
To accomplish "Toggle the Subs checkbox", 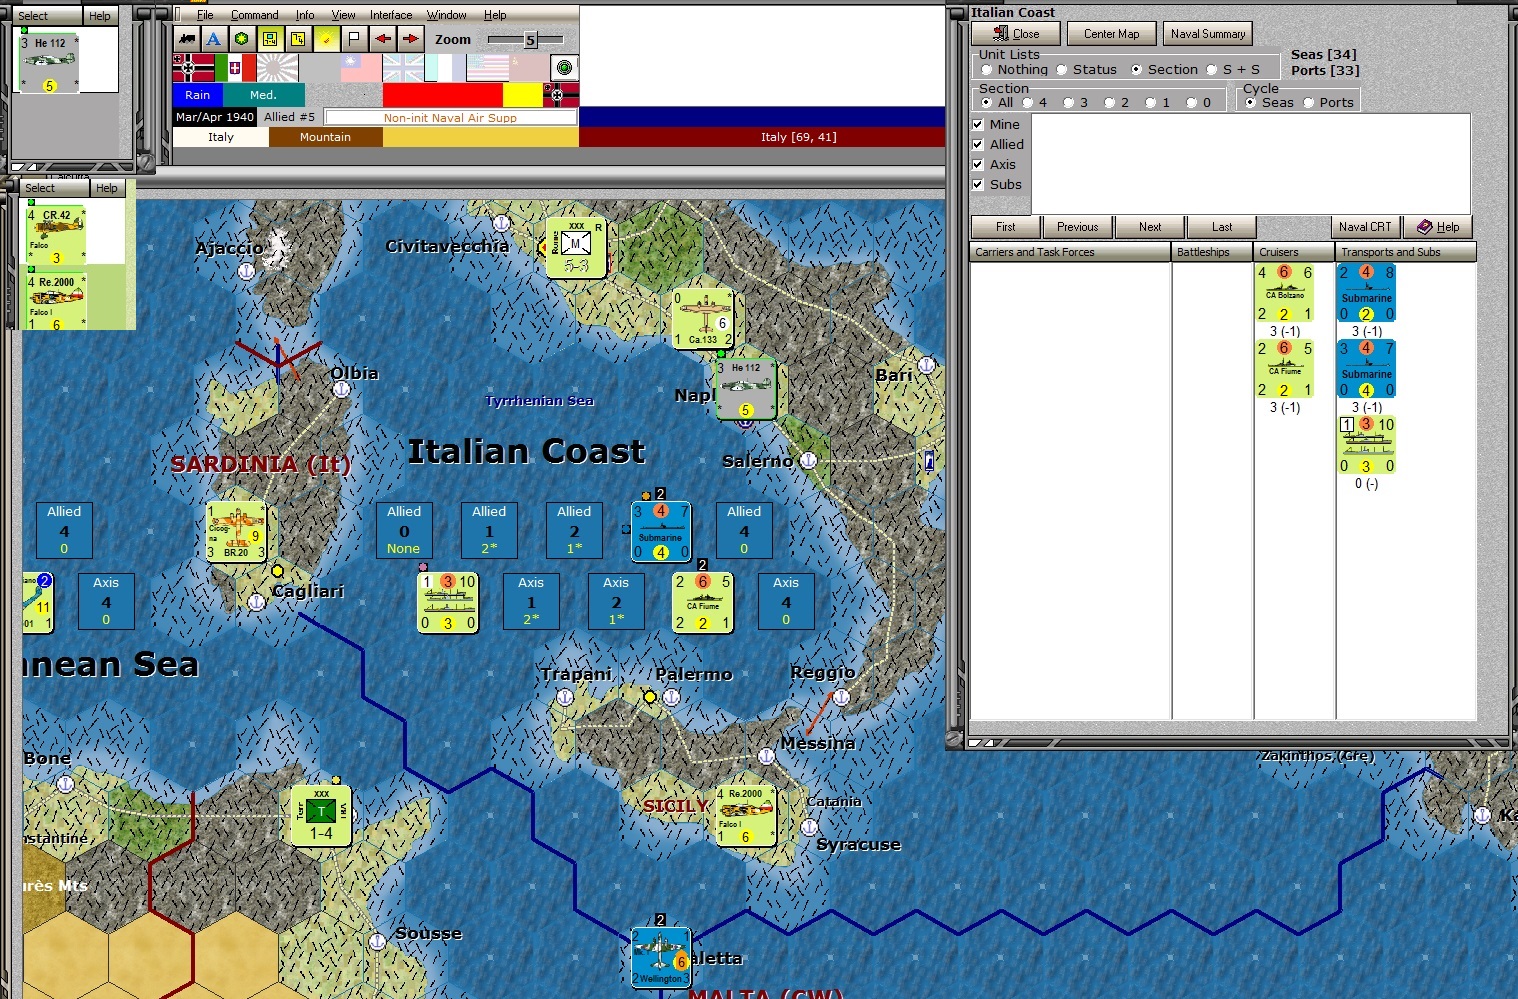I will tap(978, 185).
